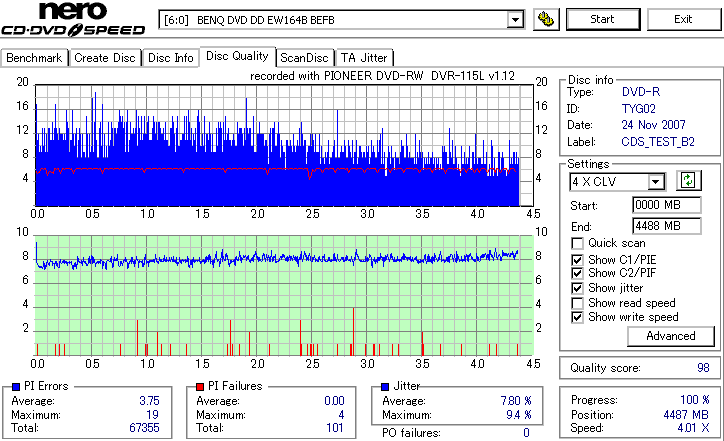
Task: Open the 4 X CLV speed dropdown
Action: [655, 182]
